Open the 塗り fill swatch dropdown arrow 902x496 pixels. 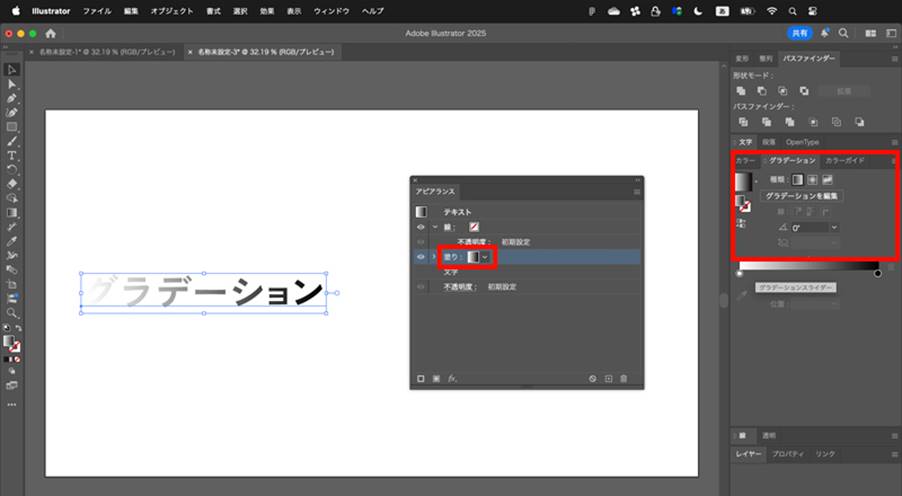[x=486, y=257]
